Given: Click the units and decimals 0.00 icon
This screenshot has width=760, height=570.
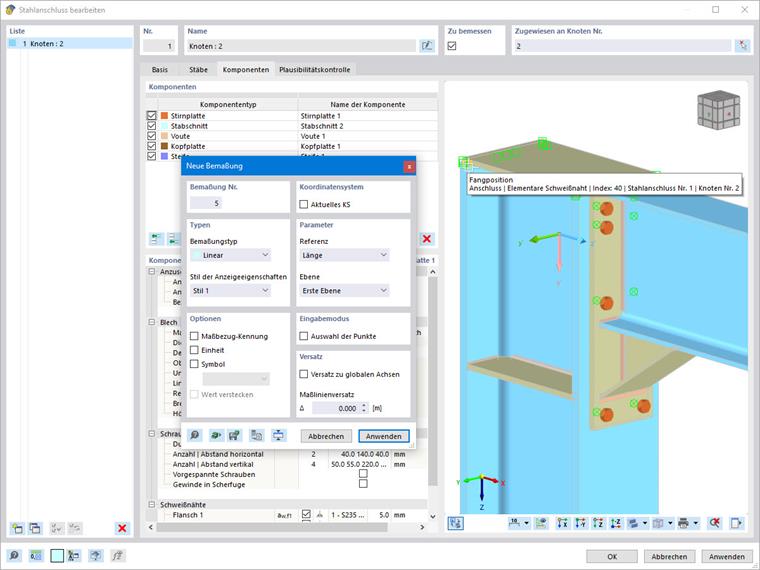Looking at the screenshot, I should coord(36,556).
